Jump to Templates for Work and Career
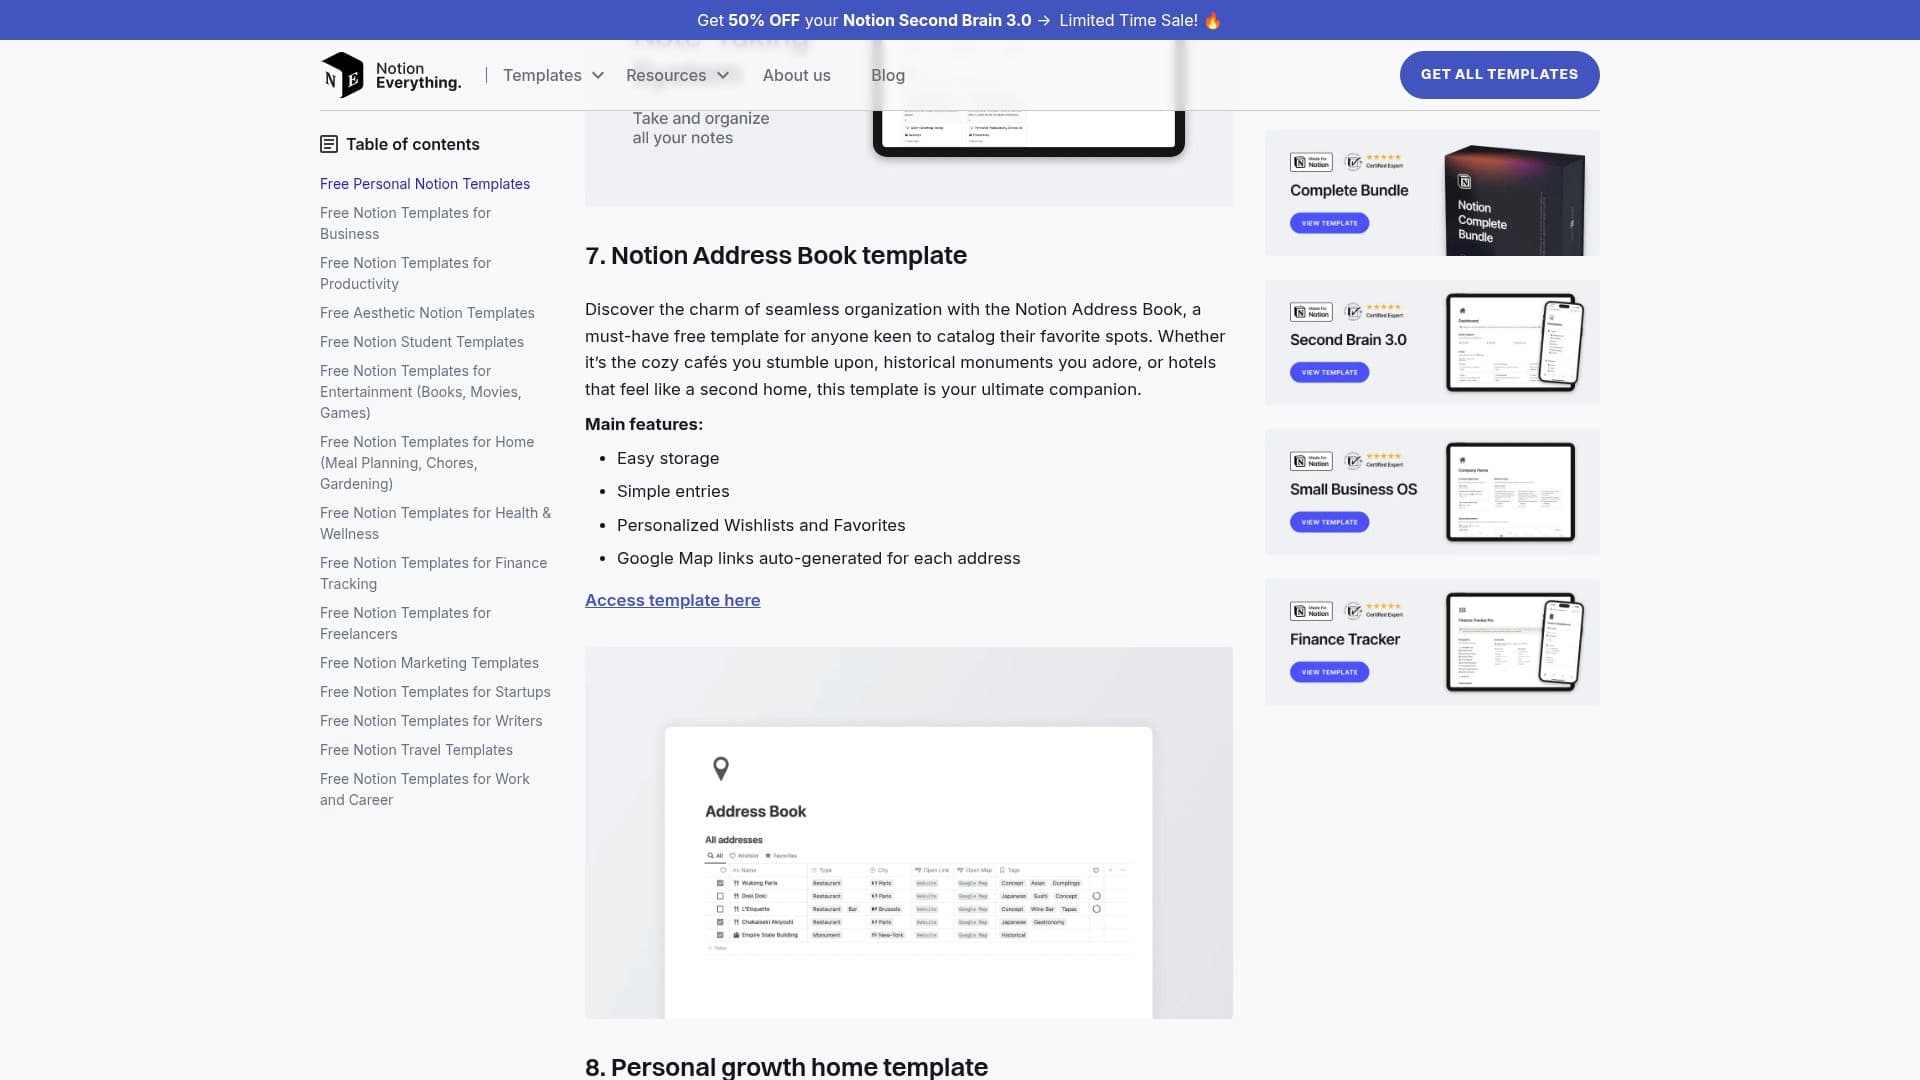This screenshot has height=1080, width=1920. 425,789
